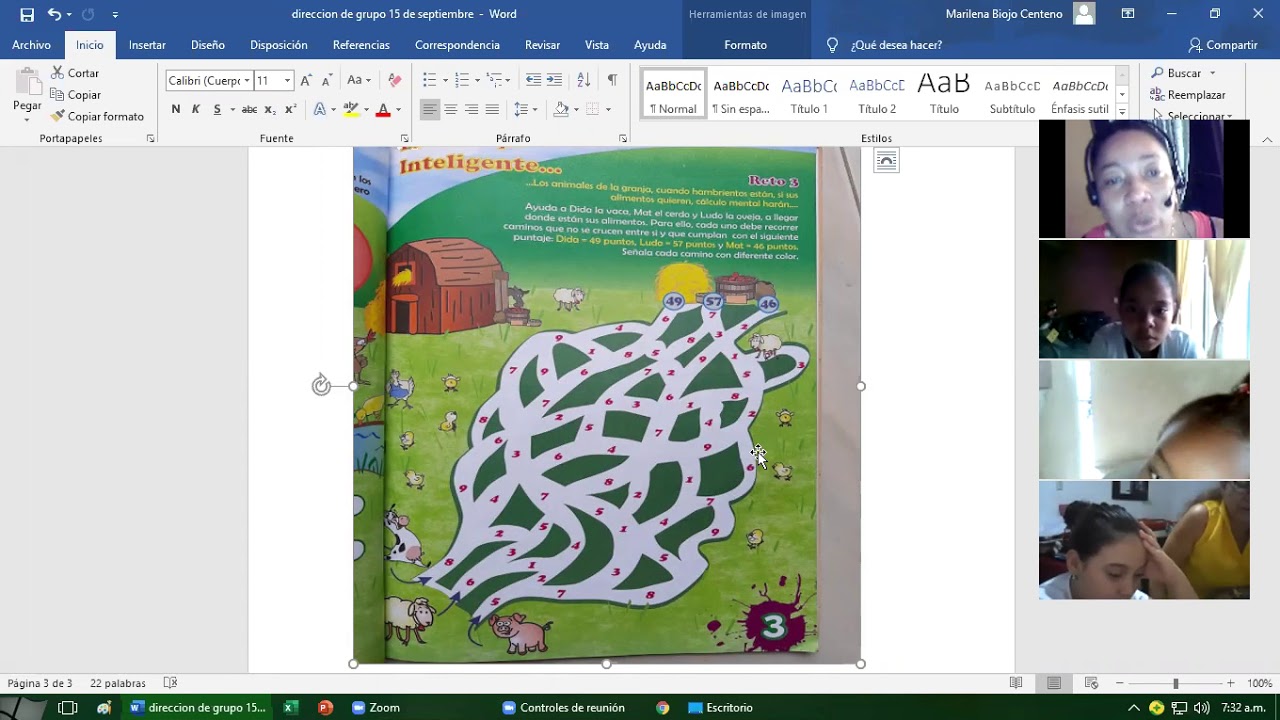
Task: Align text right
Action: 471,109
